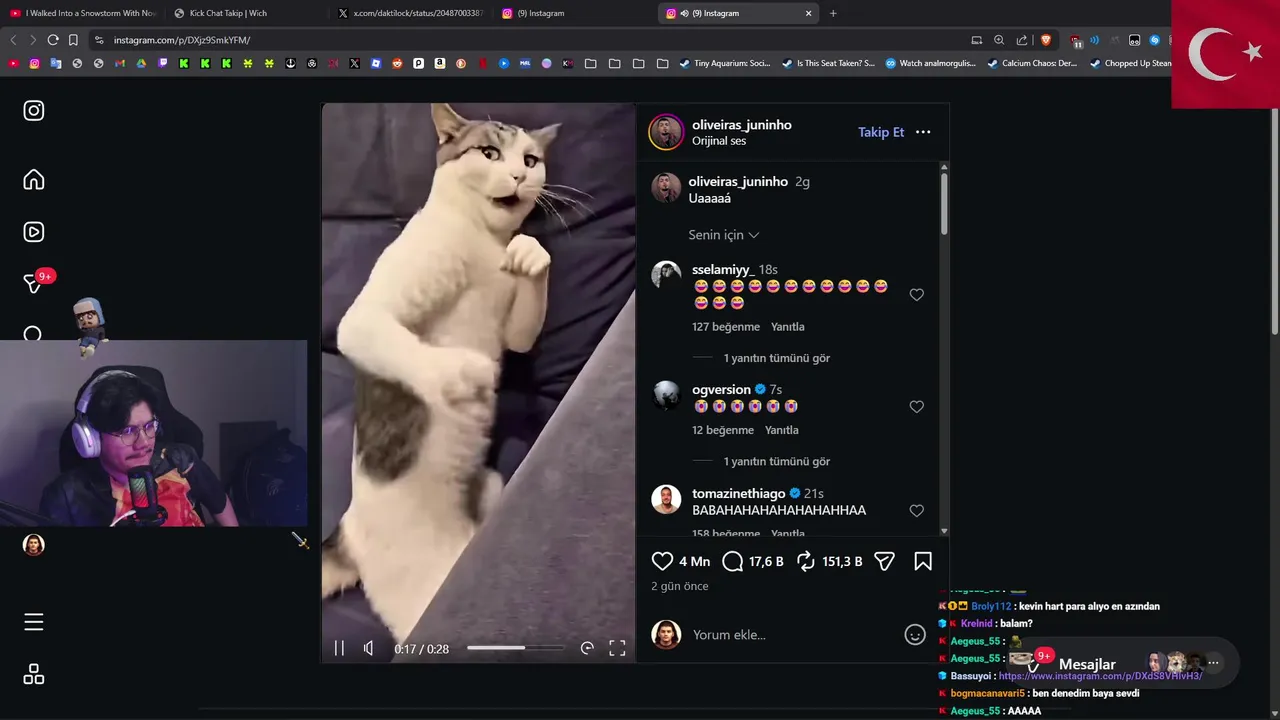Expand replies under sselamiyy_'s comment
1280x720 pixels.
(777, 358)
